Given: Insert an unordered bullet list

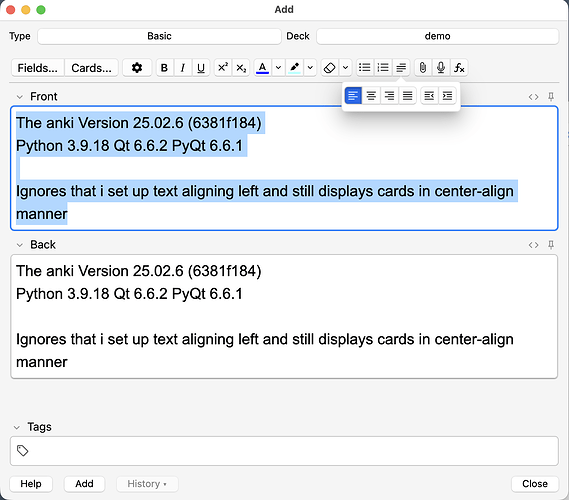Looking at the screenshot, I should 365,68.
